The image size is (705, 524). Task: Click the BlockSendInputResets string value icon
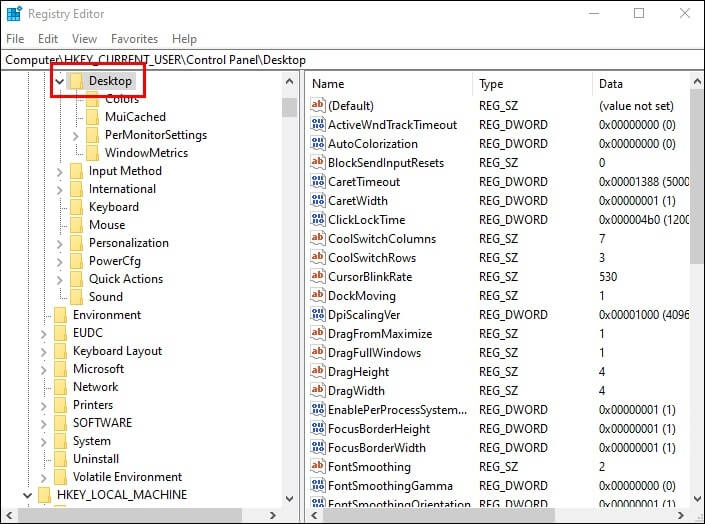point(317,162)
